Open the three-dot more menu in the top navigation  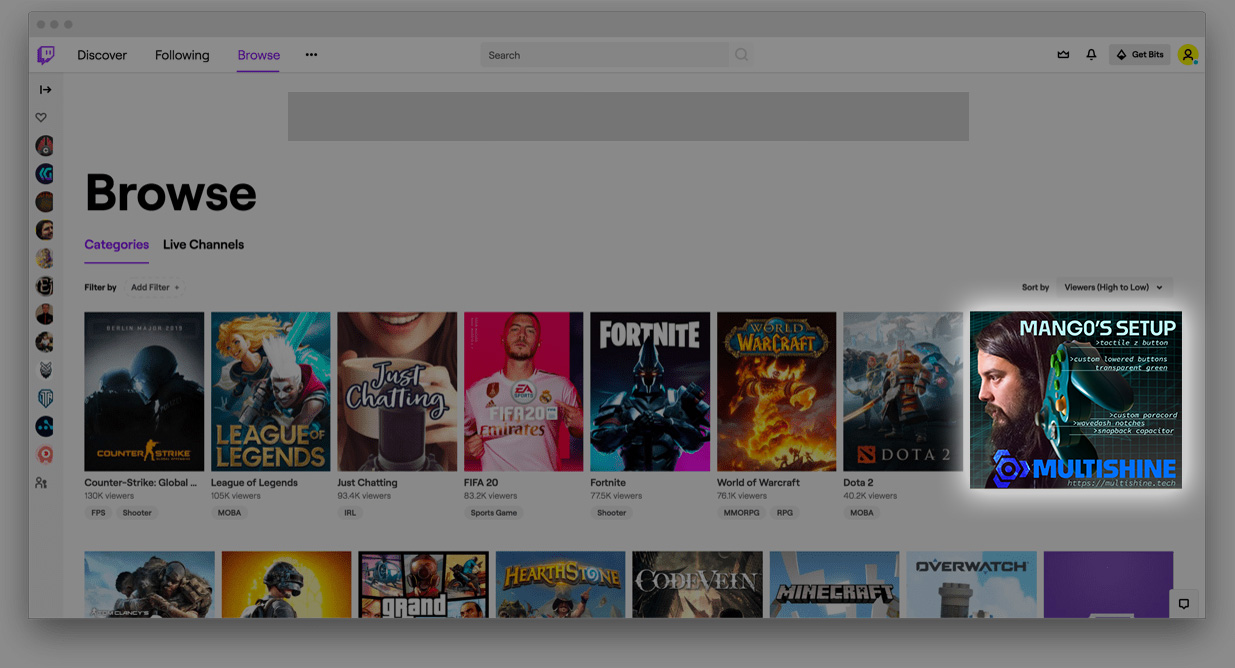(x=311, y=55)
